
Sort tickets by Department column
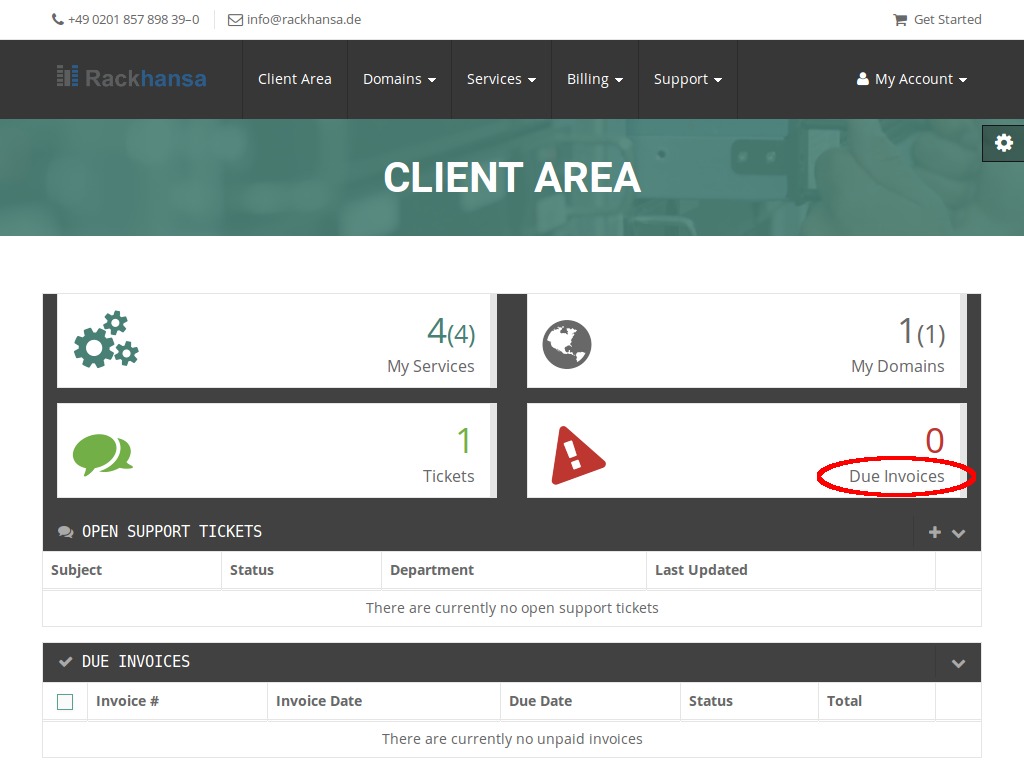(x=432, y=570)
